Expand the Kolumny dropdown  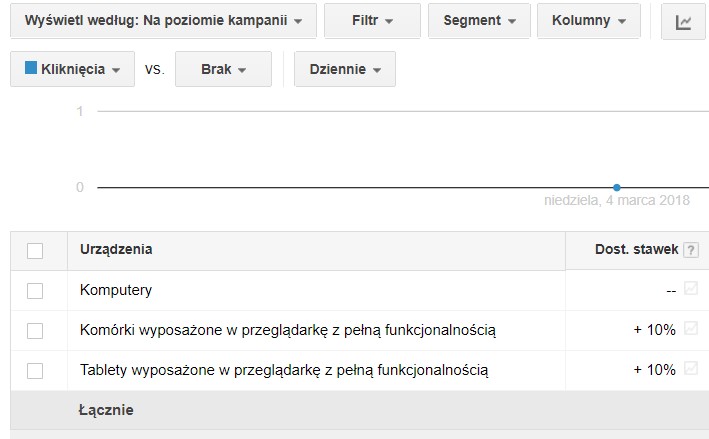[x=588, y=21]
